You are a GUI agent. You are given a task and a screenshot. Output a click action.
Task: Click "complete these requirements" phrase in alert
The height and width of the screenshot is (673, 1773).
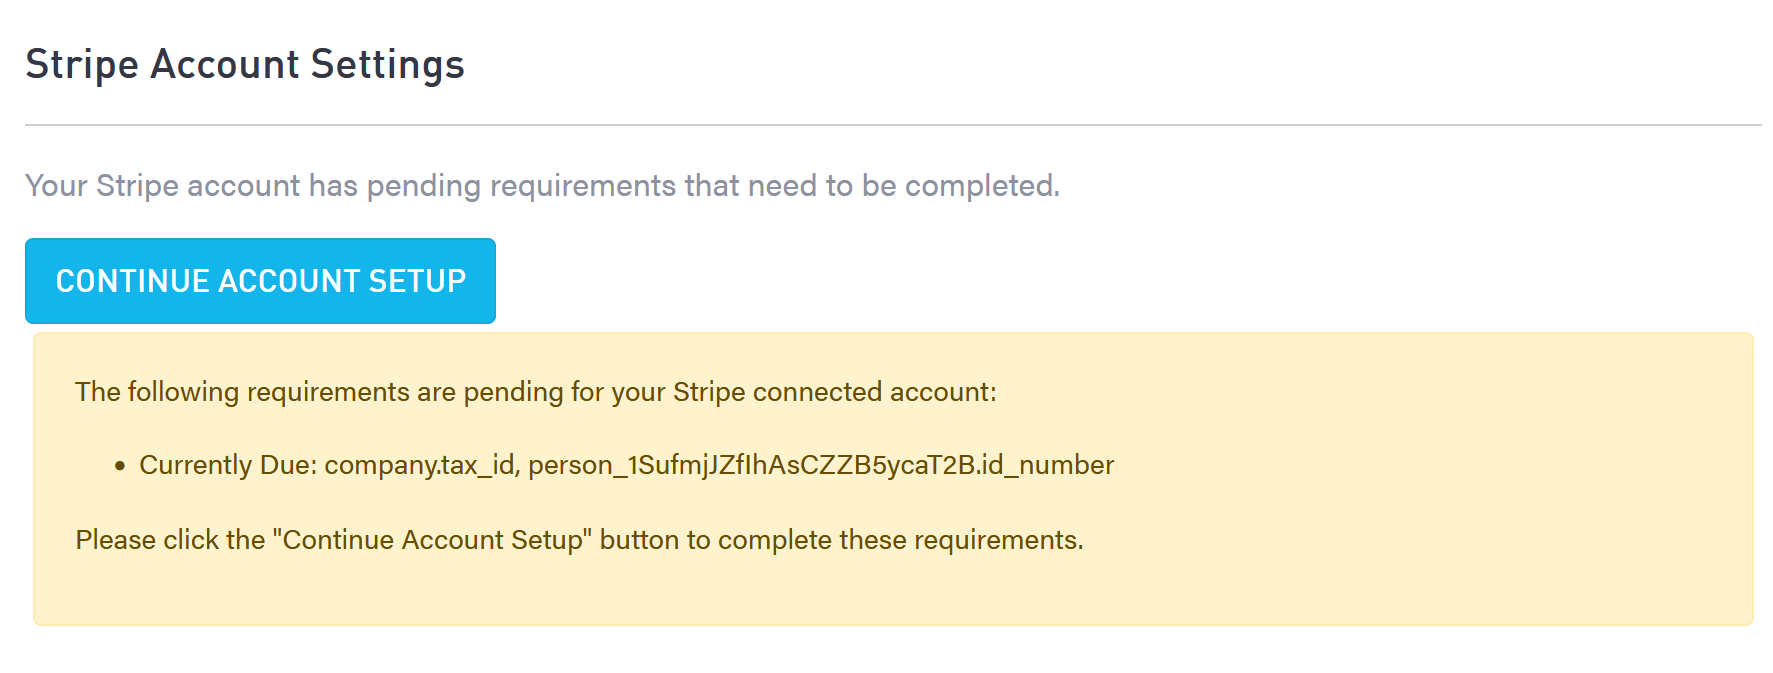(899, 540)
